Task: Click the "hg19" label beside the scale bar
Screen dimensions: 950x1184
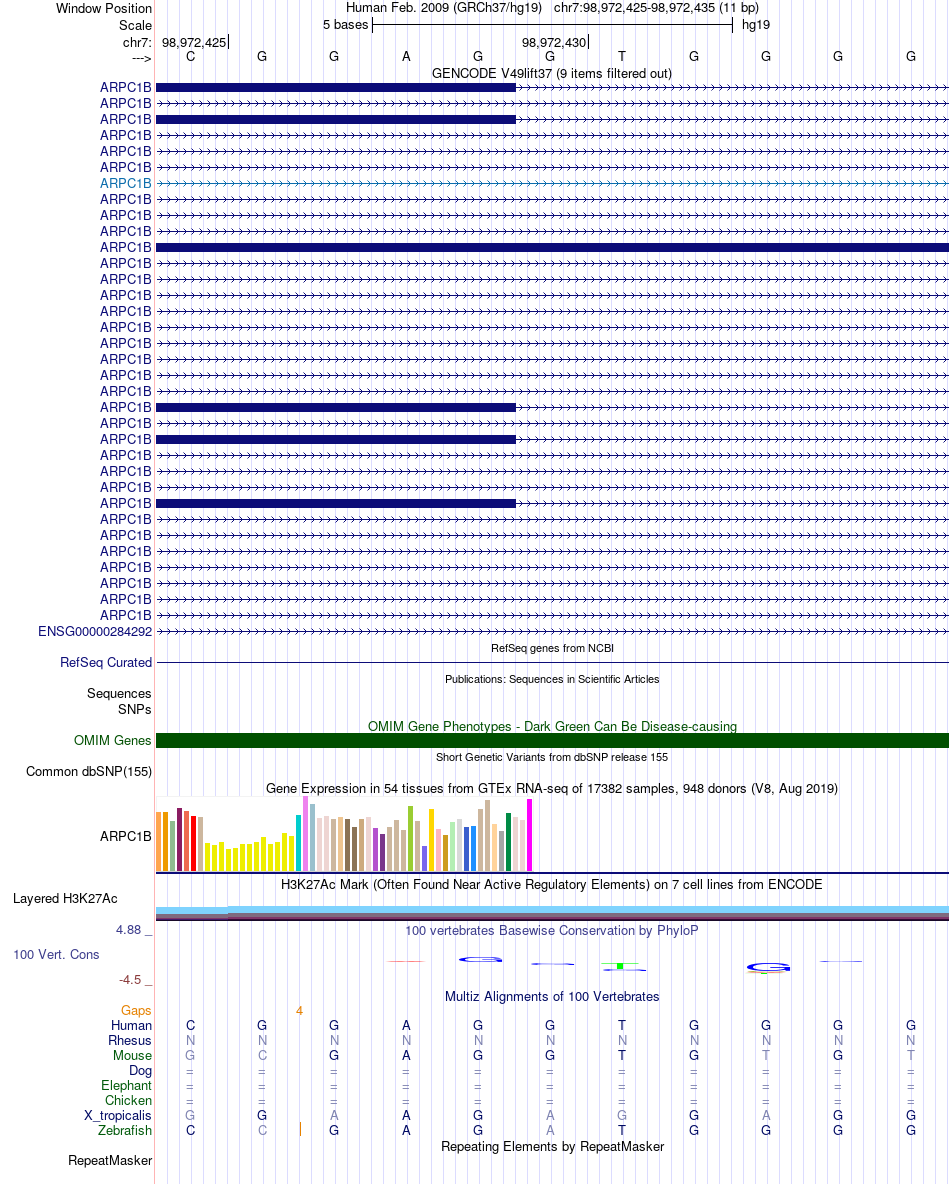Action: (756, 24)
